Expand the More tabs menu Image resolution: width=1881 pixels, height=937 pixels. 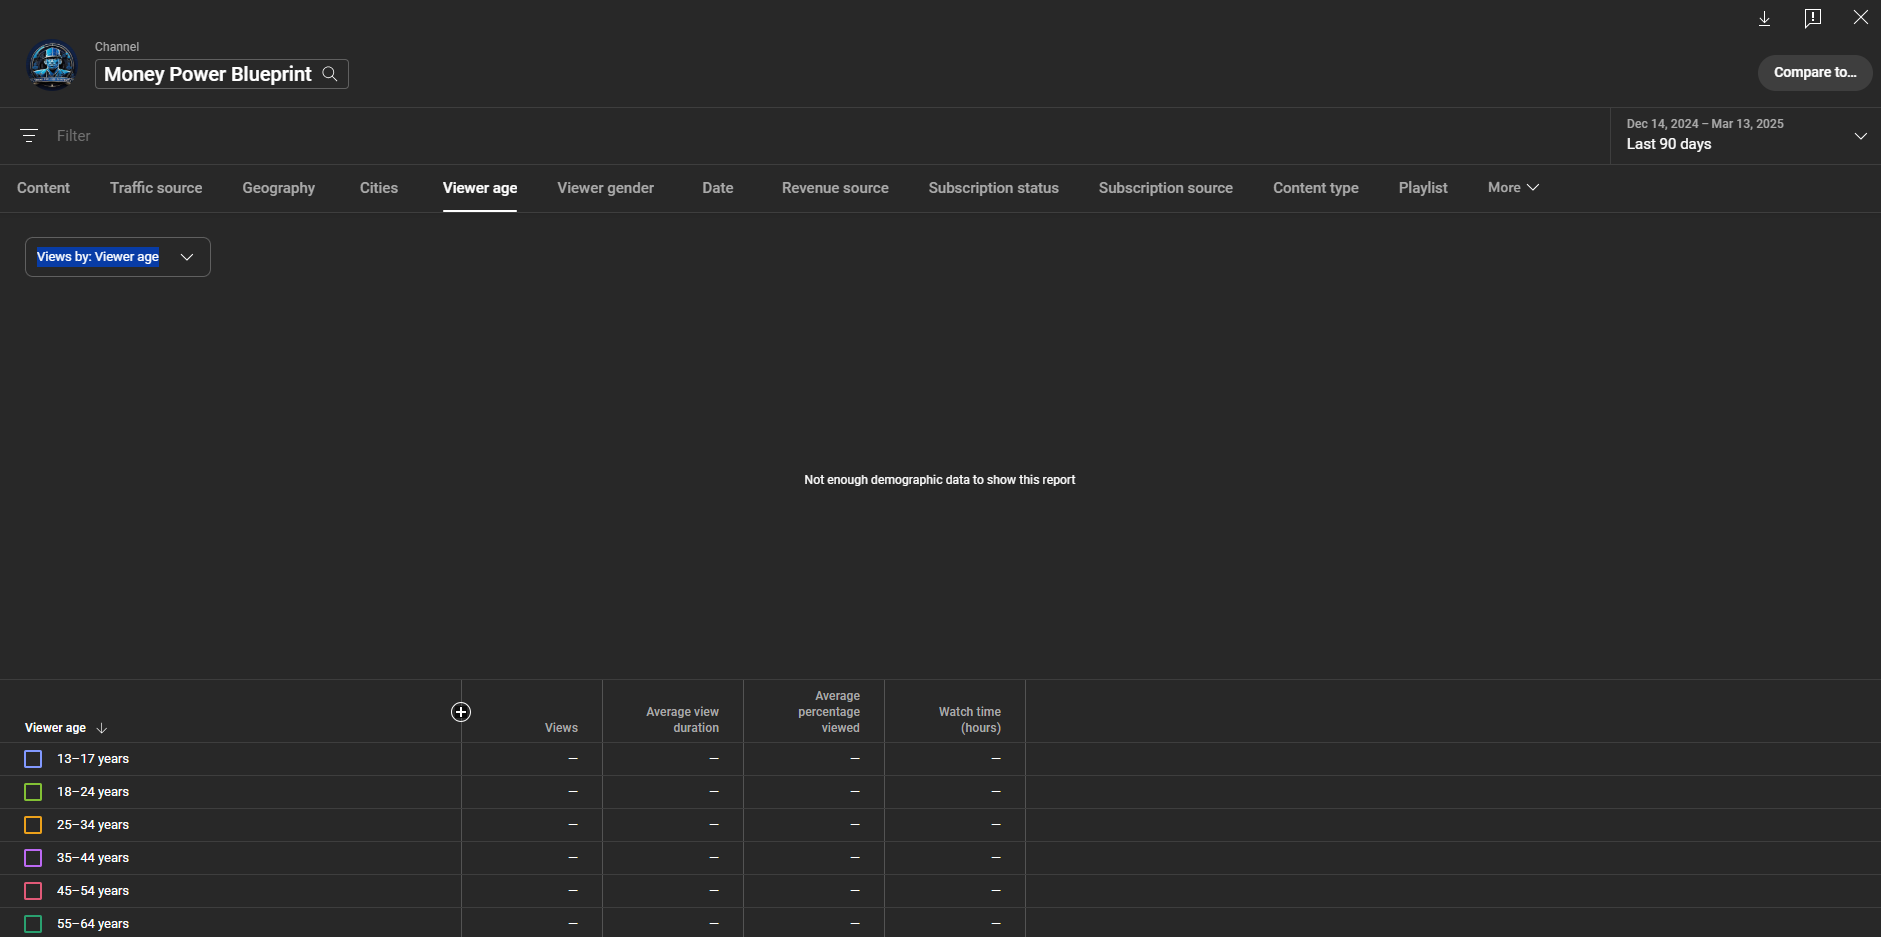[1513, 188]
